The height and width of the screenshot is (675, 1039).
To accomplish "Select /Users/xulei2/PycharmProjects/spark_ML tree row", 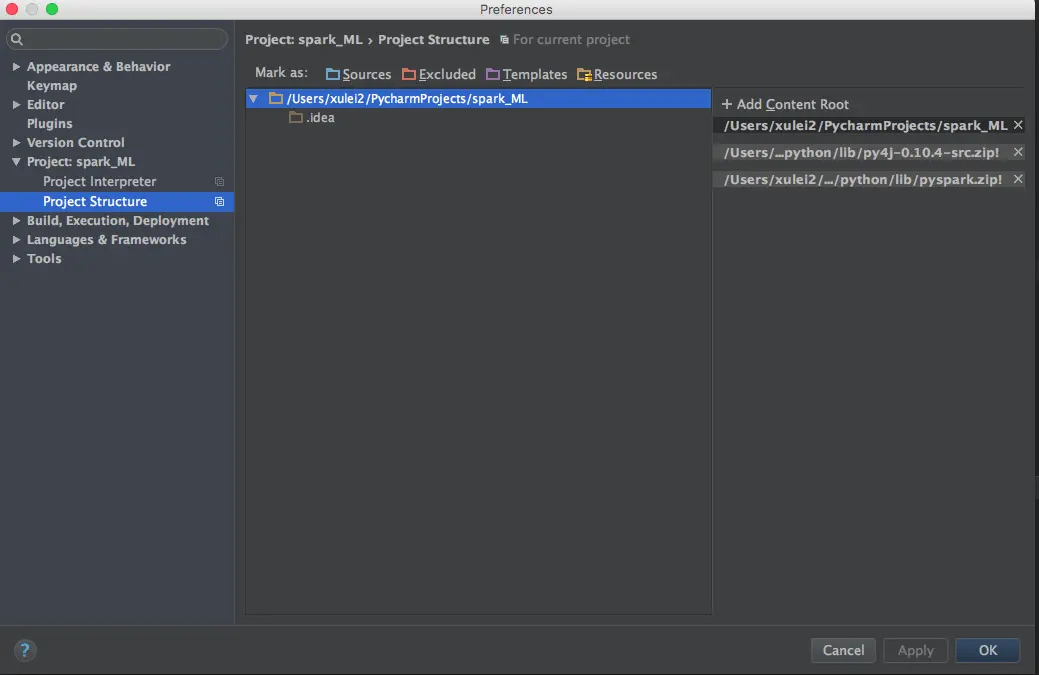I will 478,99.
